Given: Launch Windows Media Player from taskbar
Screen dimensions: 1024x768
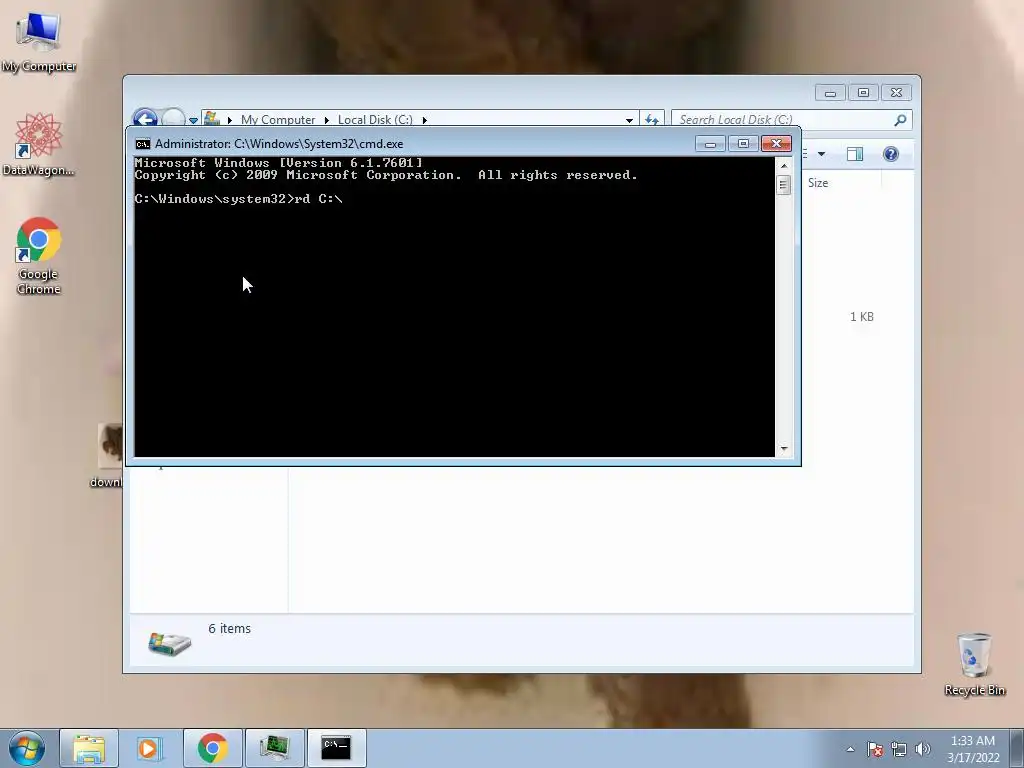Looking at the screenshot, I should pos(148,748).
